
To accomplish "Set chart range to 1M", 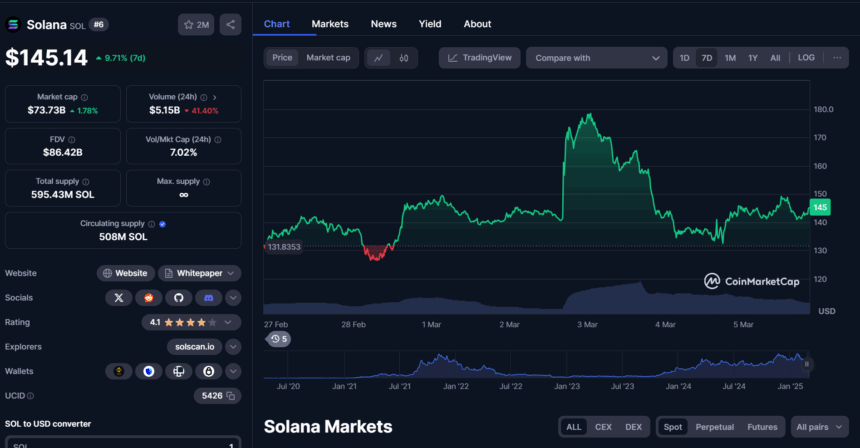I will pos(730,58).
